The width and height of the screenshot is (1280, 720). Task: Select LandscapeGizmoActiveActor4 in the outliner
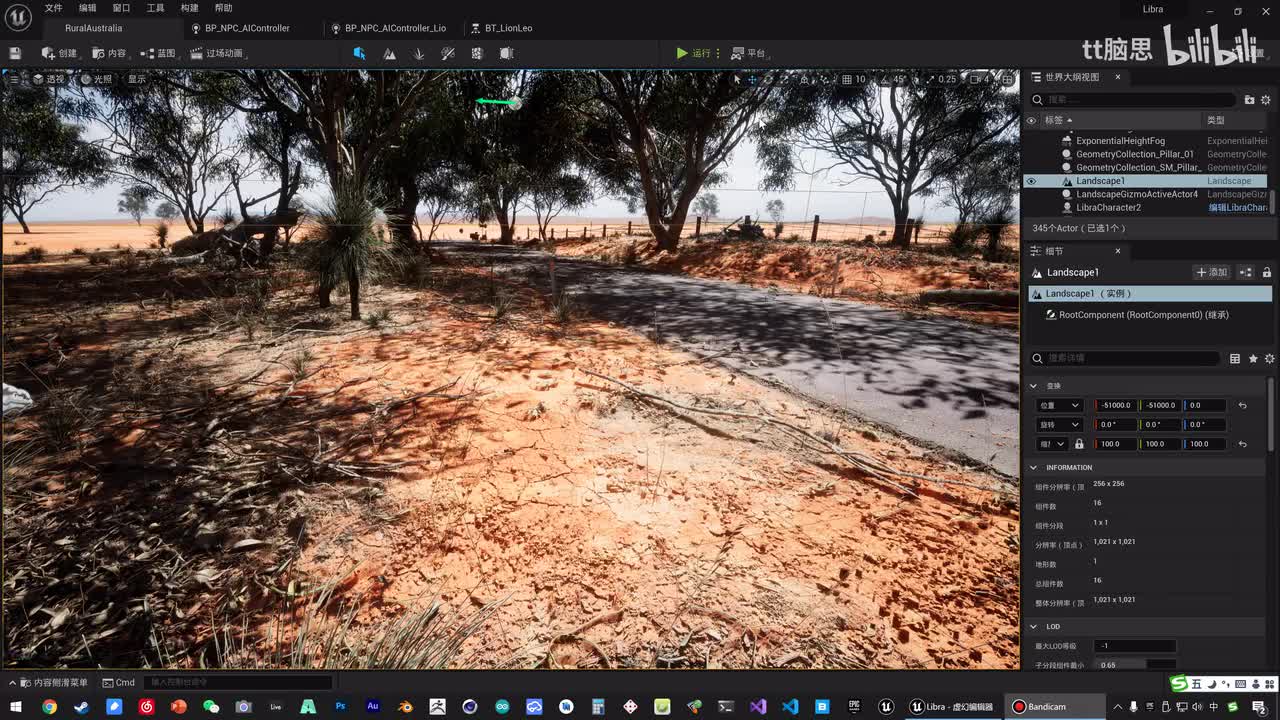[x=1137, y=194]
